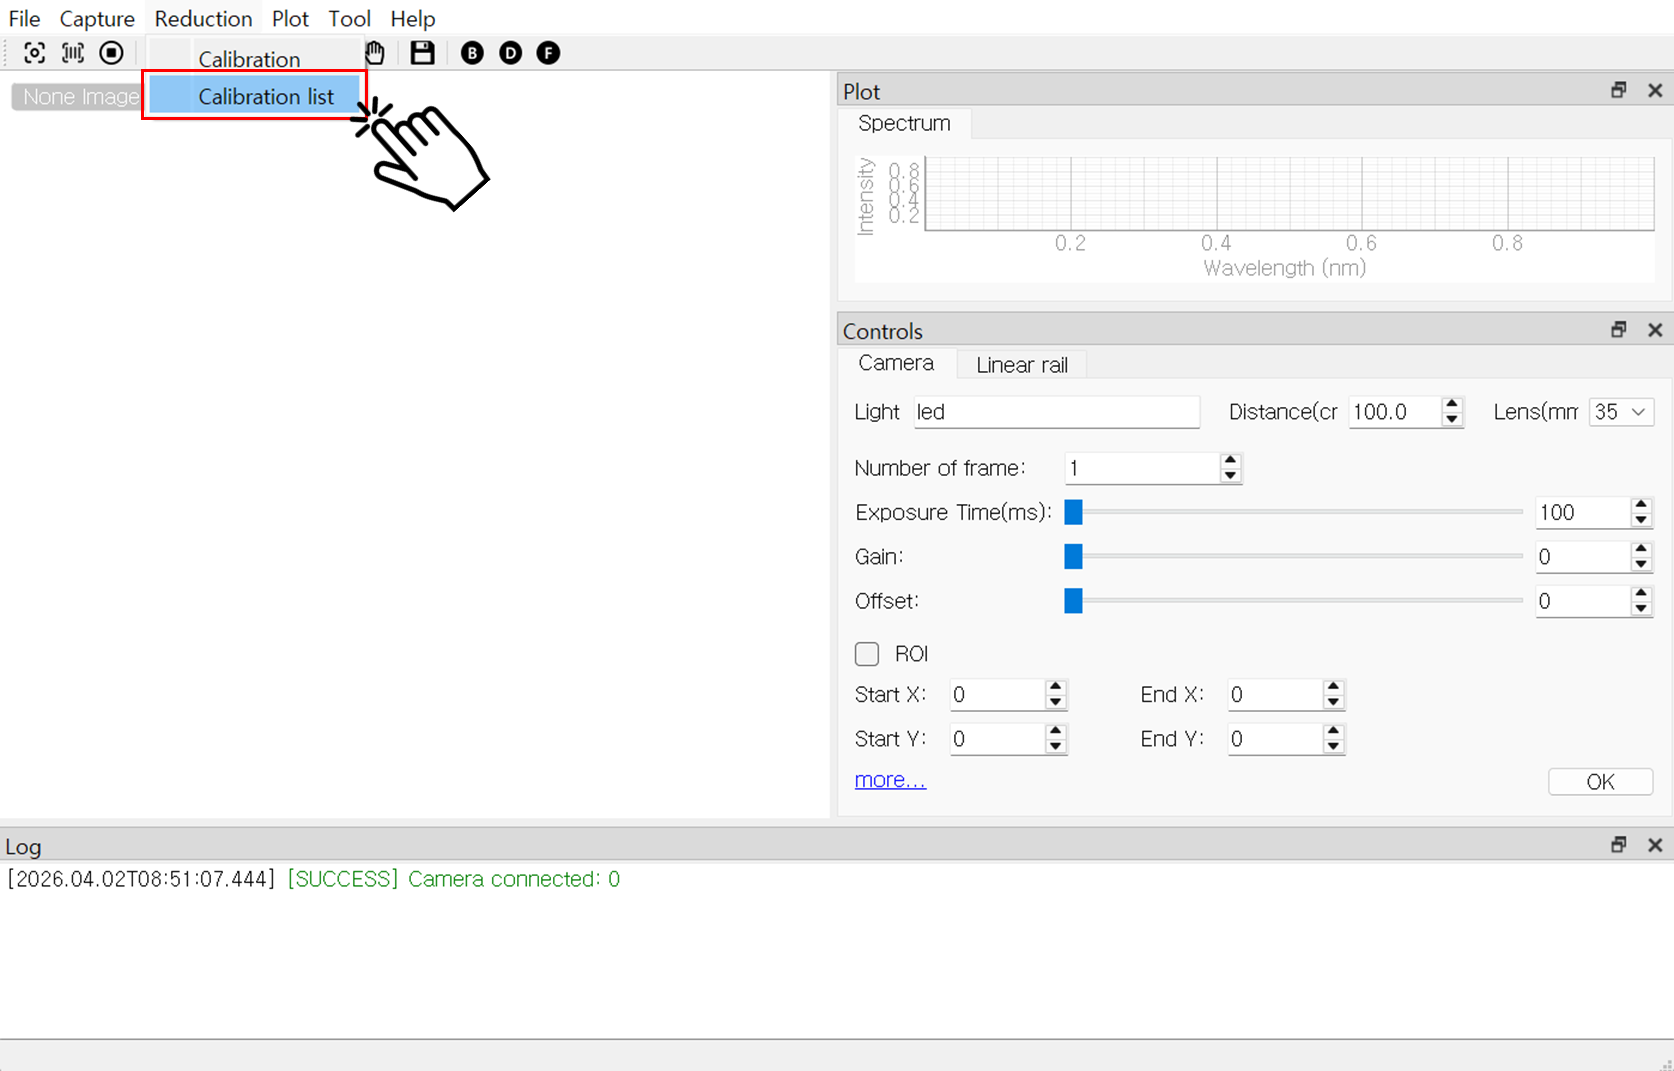Decrease the Gain value
1674x1071 pixels.
(1641, 565)
